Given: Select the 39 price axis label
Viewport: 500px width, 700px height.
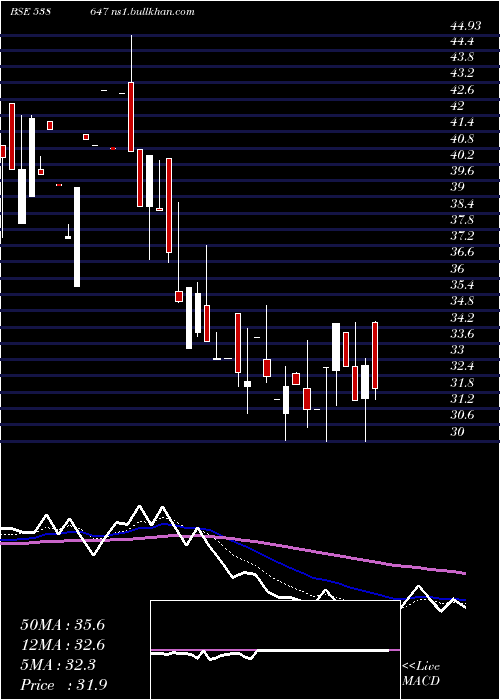Looking at the screenshot, I should pyautogui.click(x=458, y=187).
